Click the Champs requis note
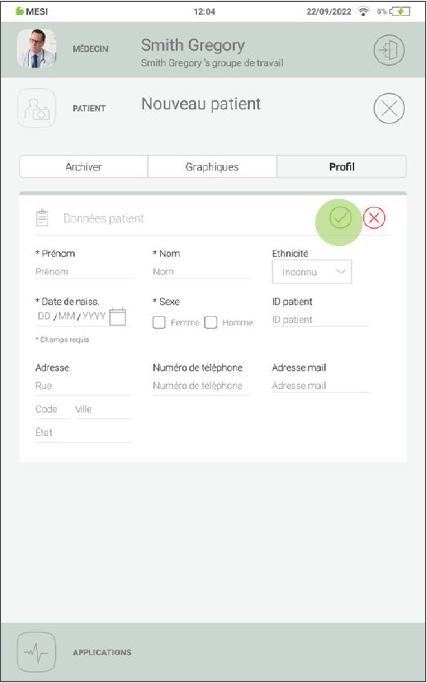Viewport: 427px width, 683px height. click(x=62, y=340)
